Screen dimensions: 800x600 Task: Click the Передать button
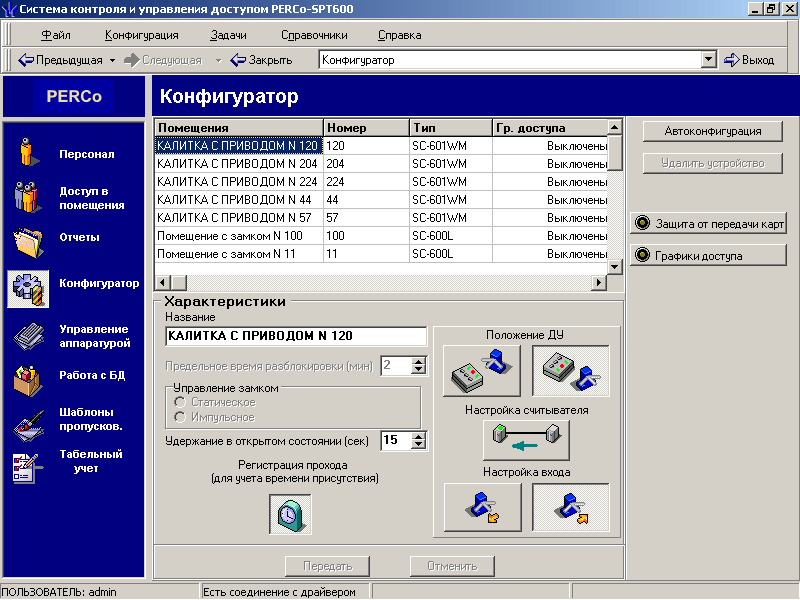tap(328, 566)
